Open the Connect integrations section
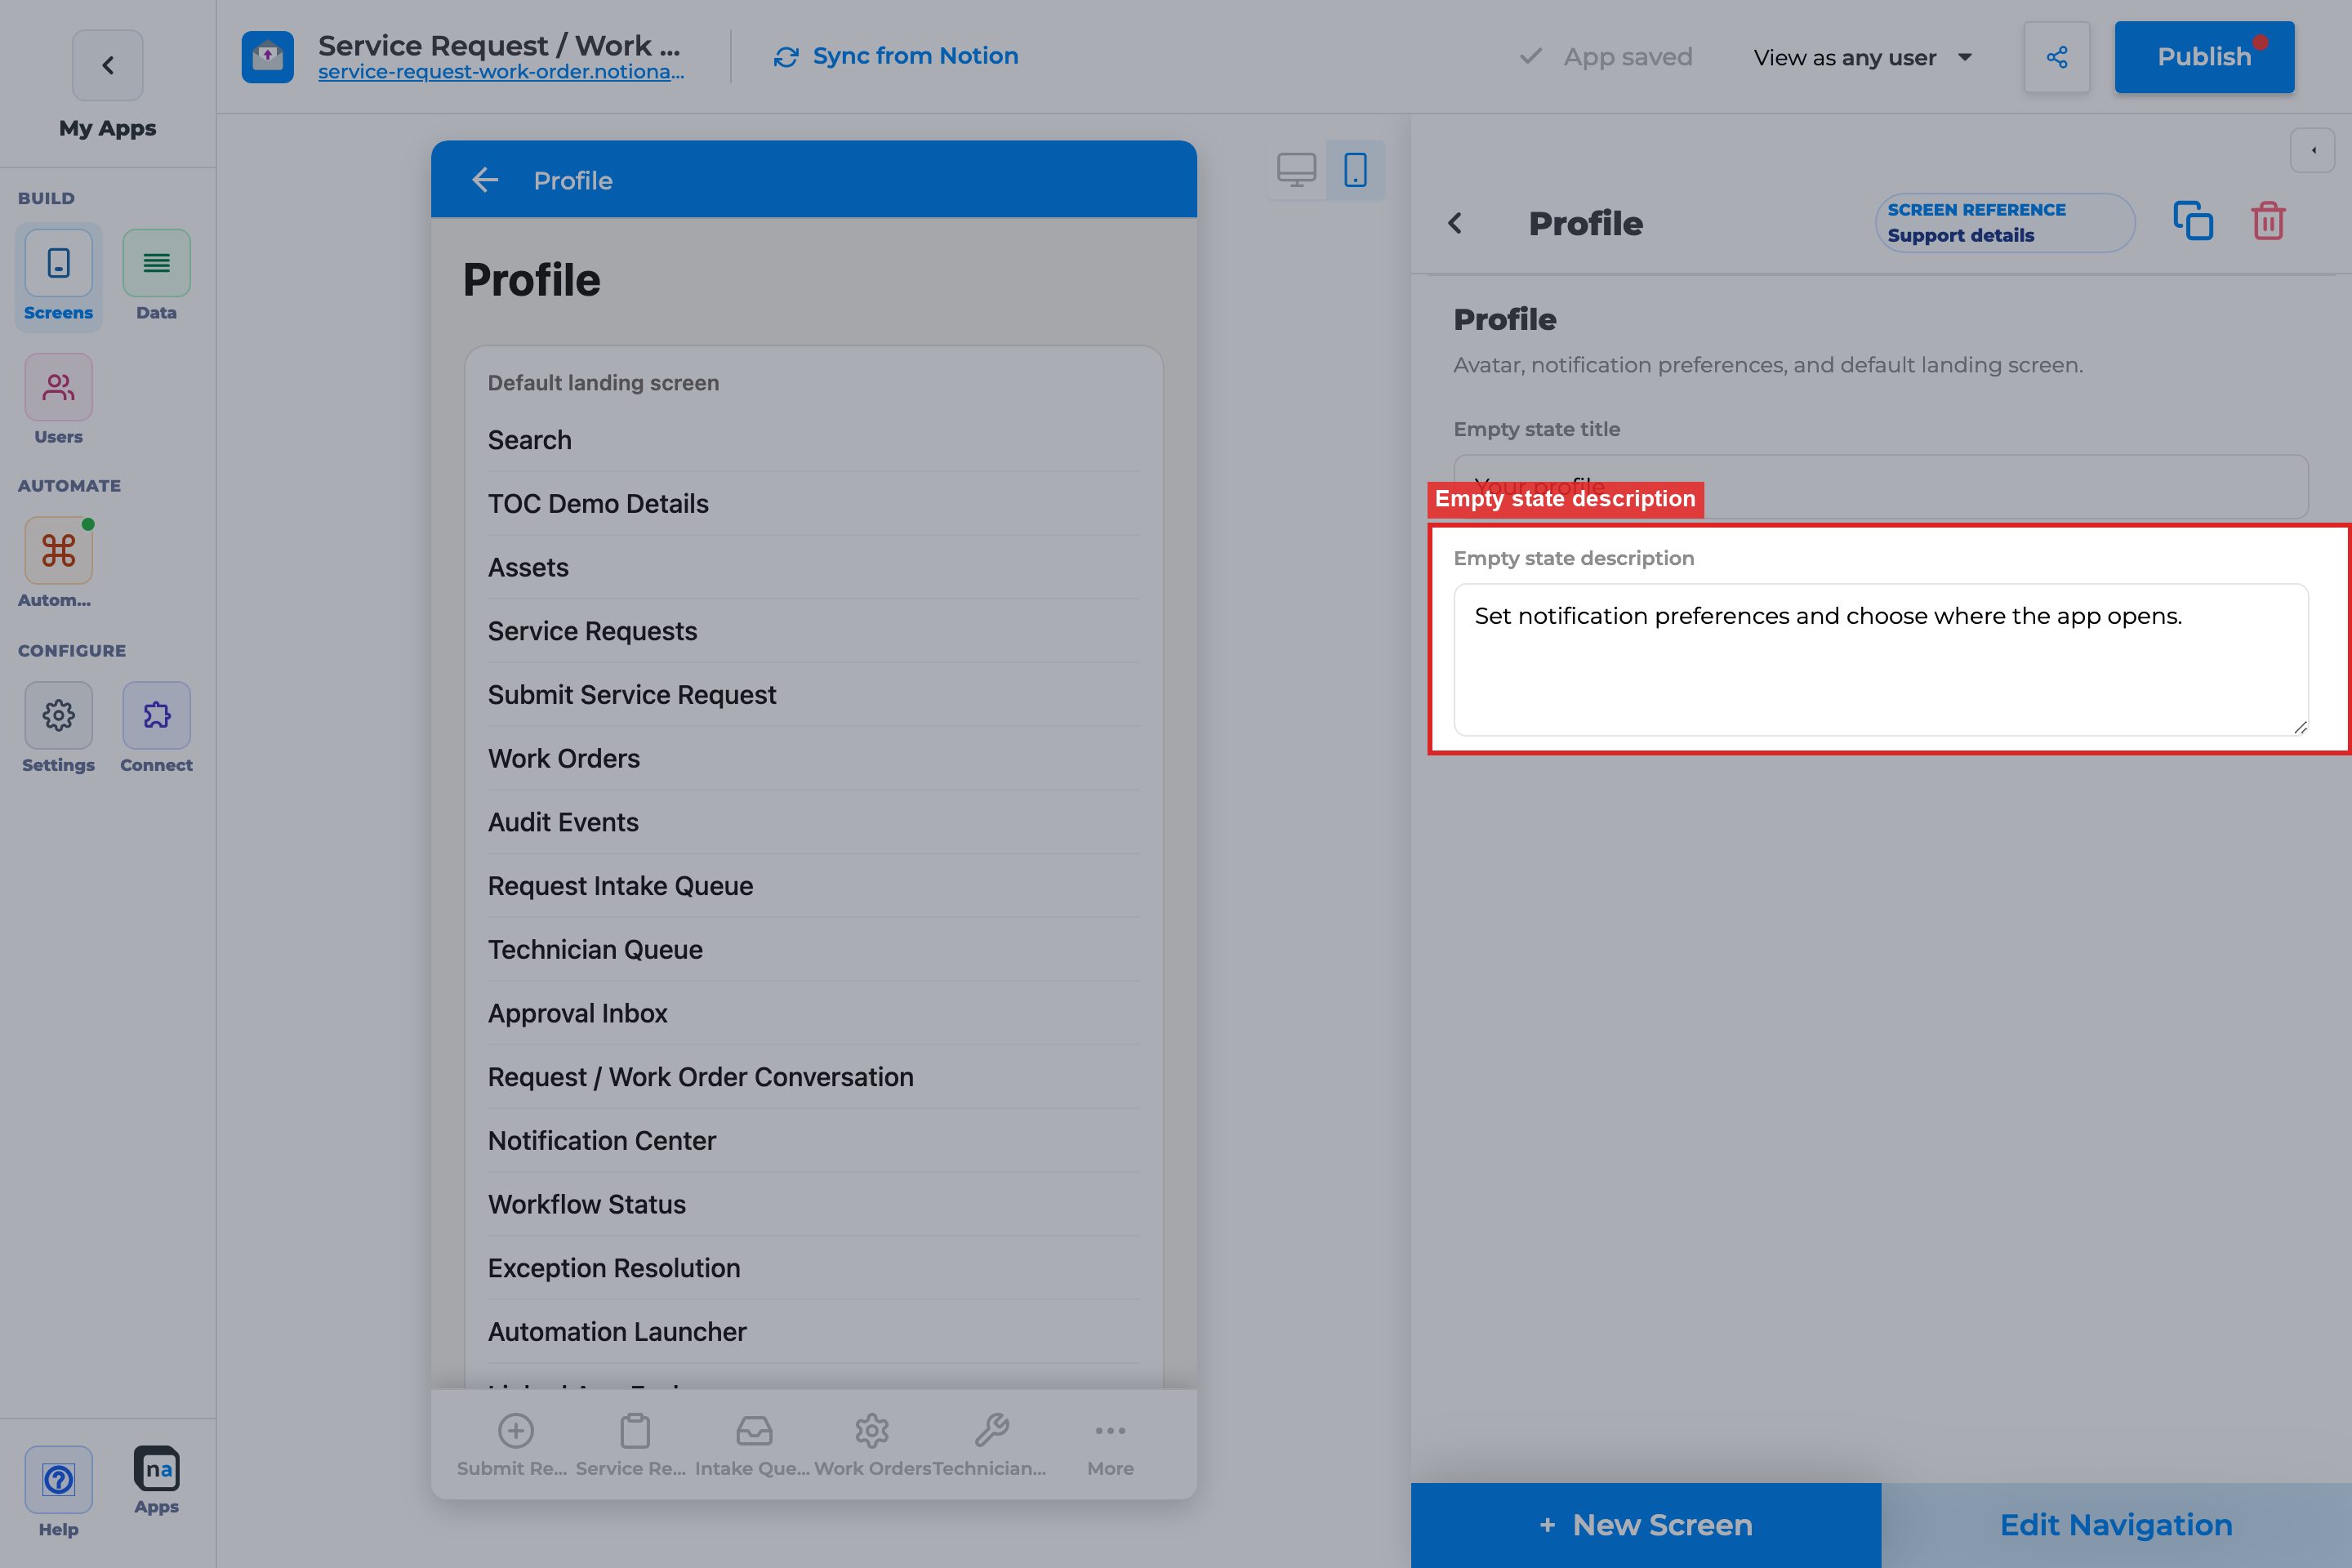This screenshot has width=2352, height=1568. pyautogui.click(x=156, y=728)
